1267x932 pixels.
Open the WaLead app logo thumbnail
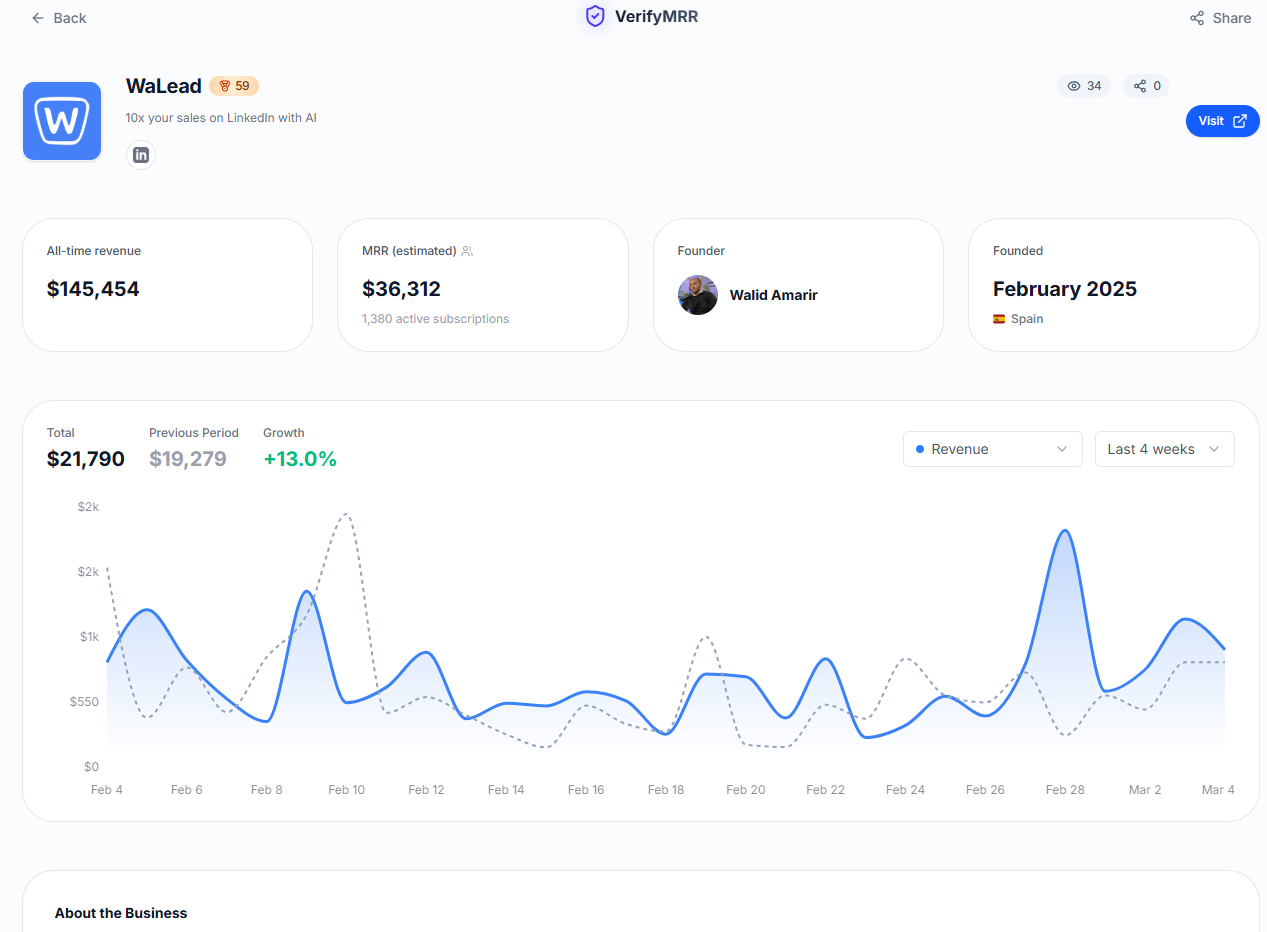point(62,121)
